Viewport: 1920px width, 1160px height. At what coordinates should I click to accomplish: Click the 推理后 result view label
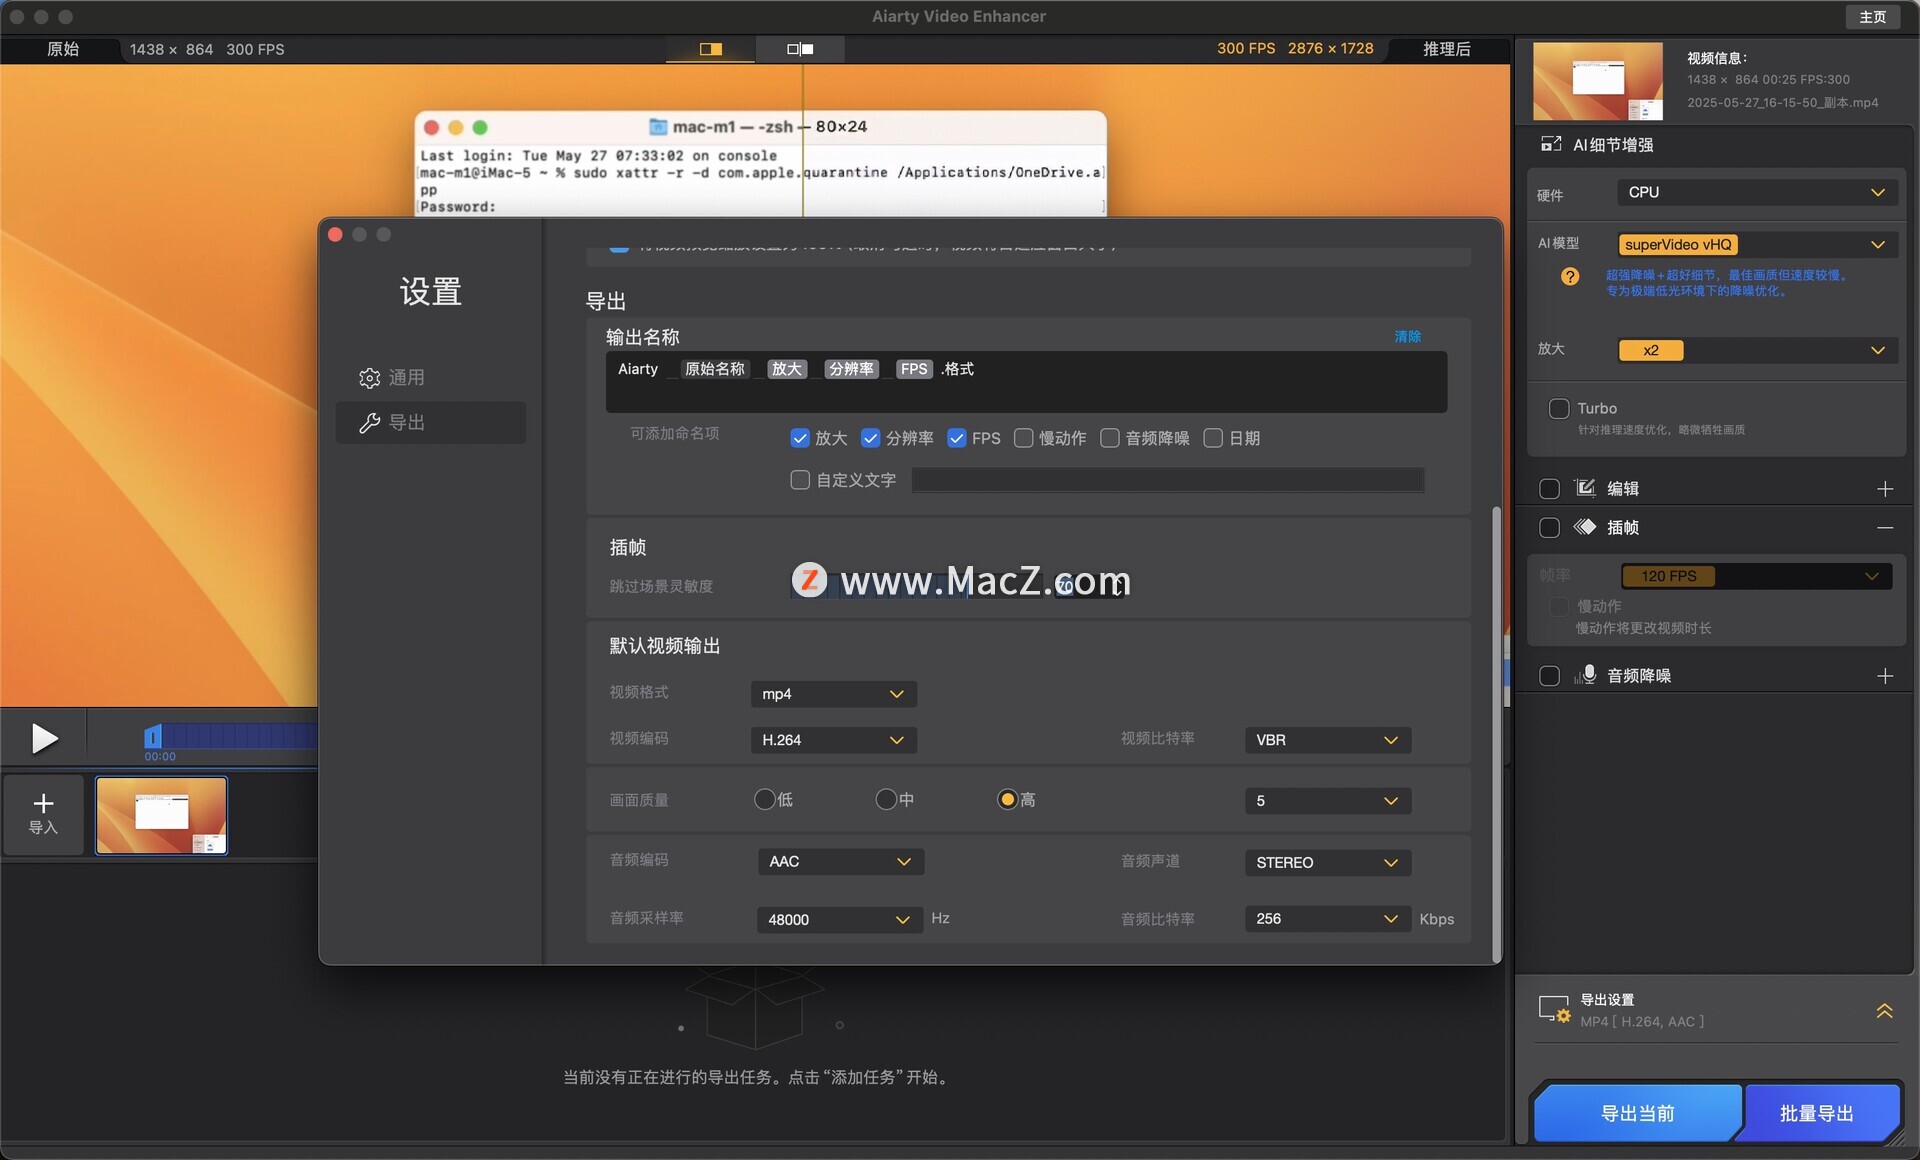click(x=1446, y=48)
